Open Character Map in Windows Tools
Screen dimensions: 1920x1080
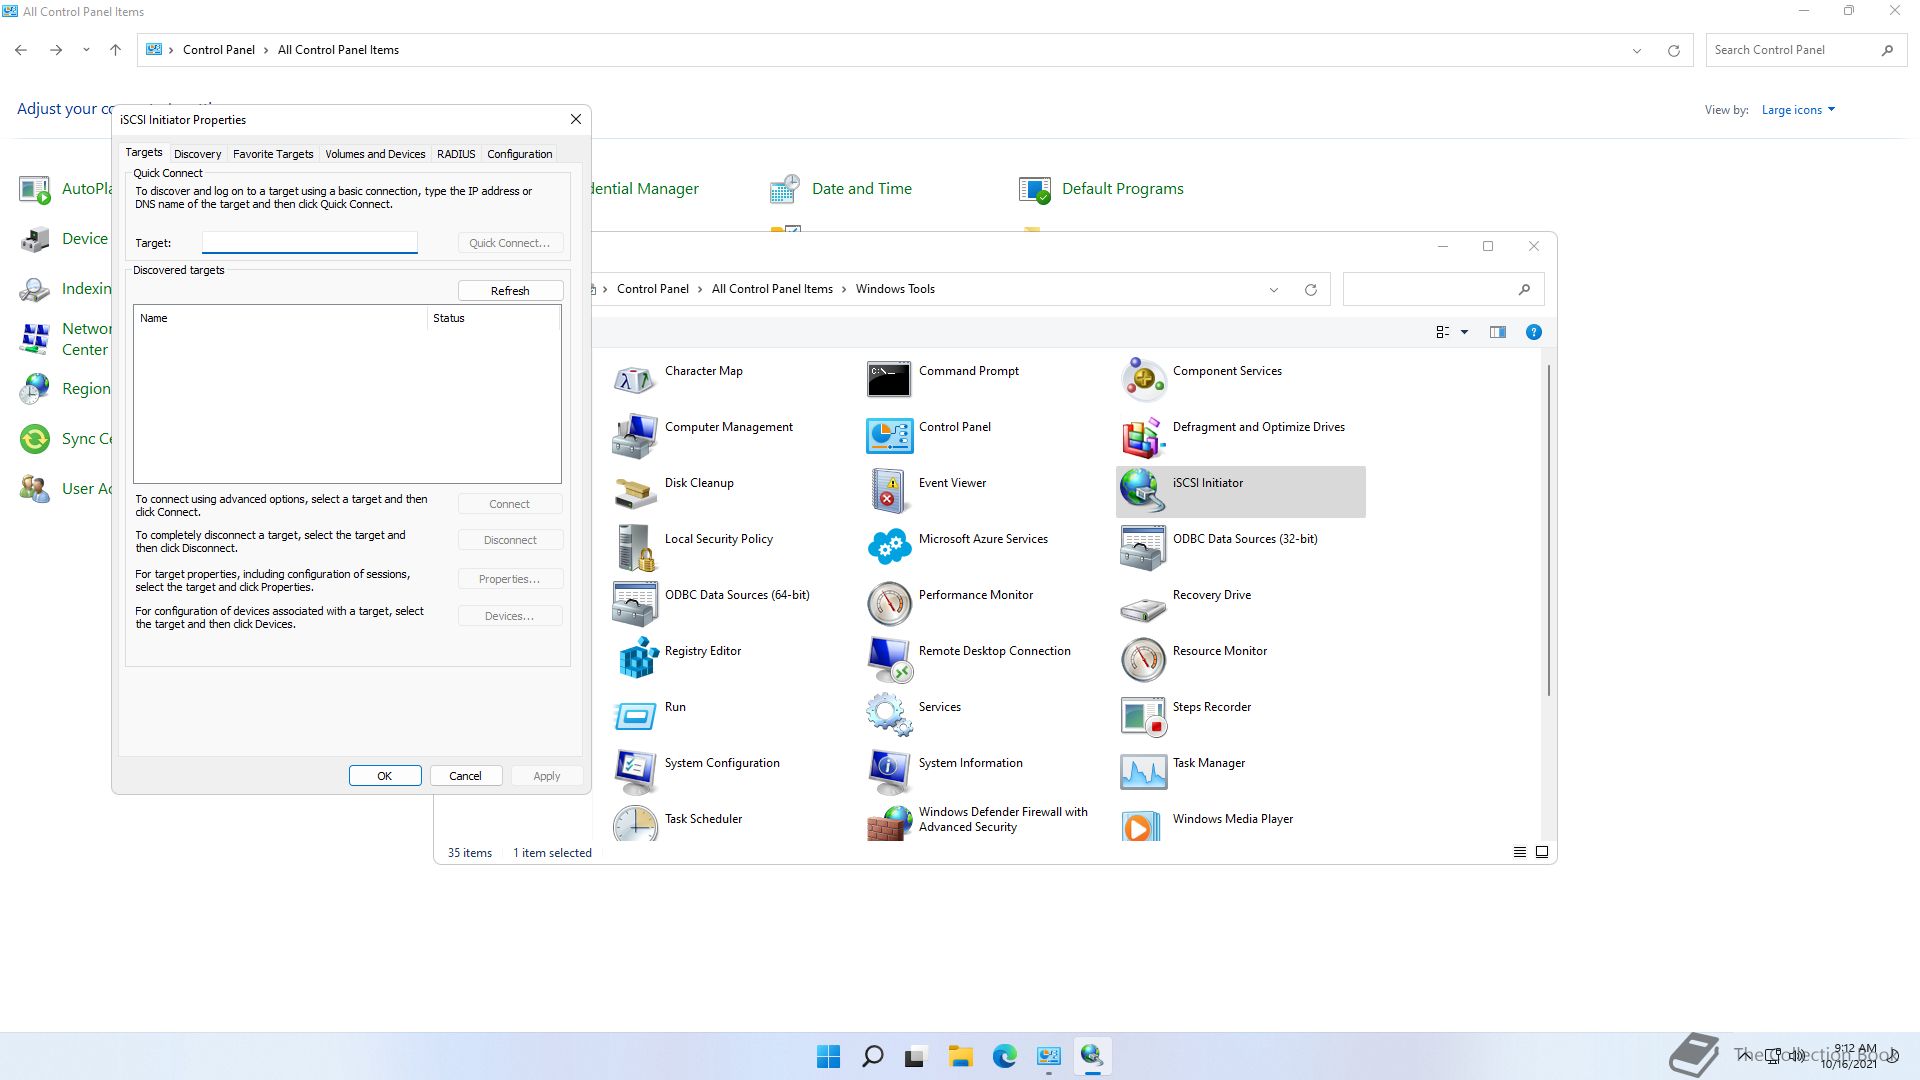coord(635,380)
